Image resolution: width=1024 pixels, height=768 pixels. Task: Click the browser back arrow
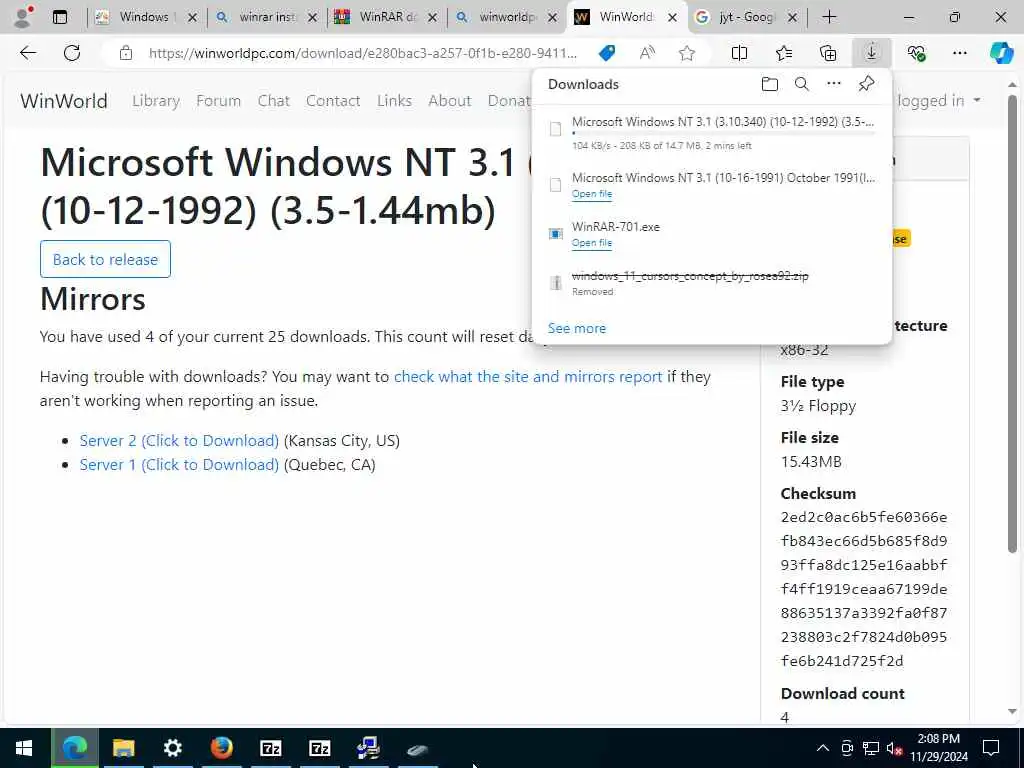tap(28, 53)
